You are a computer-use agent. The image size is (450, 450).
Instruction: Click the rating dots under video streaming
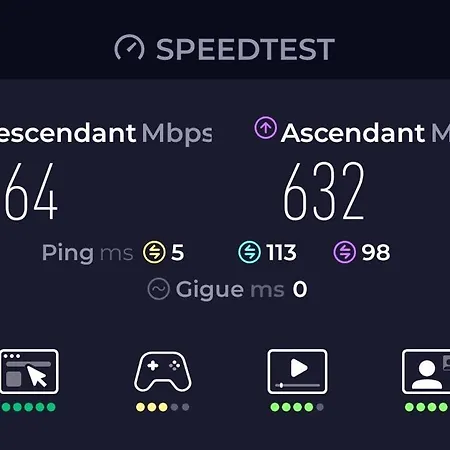pyautogui.click(x=297, y=407)
